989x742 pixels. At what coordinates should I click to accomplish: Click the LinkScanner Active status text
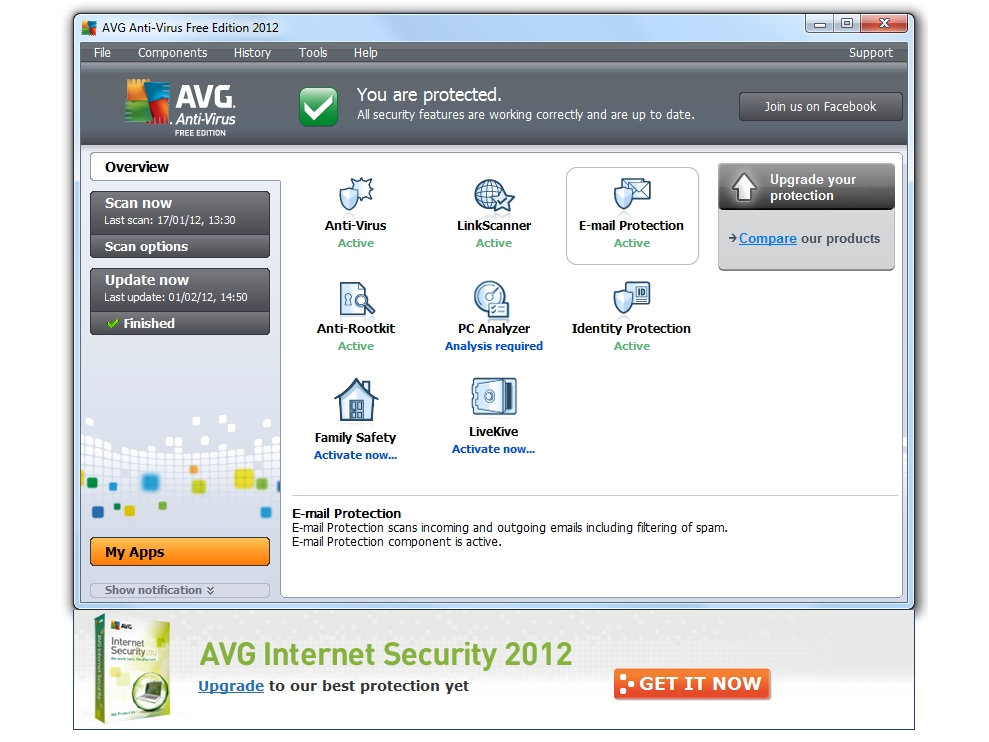(494, 243)
